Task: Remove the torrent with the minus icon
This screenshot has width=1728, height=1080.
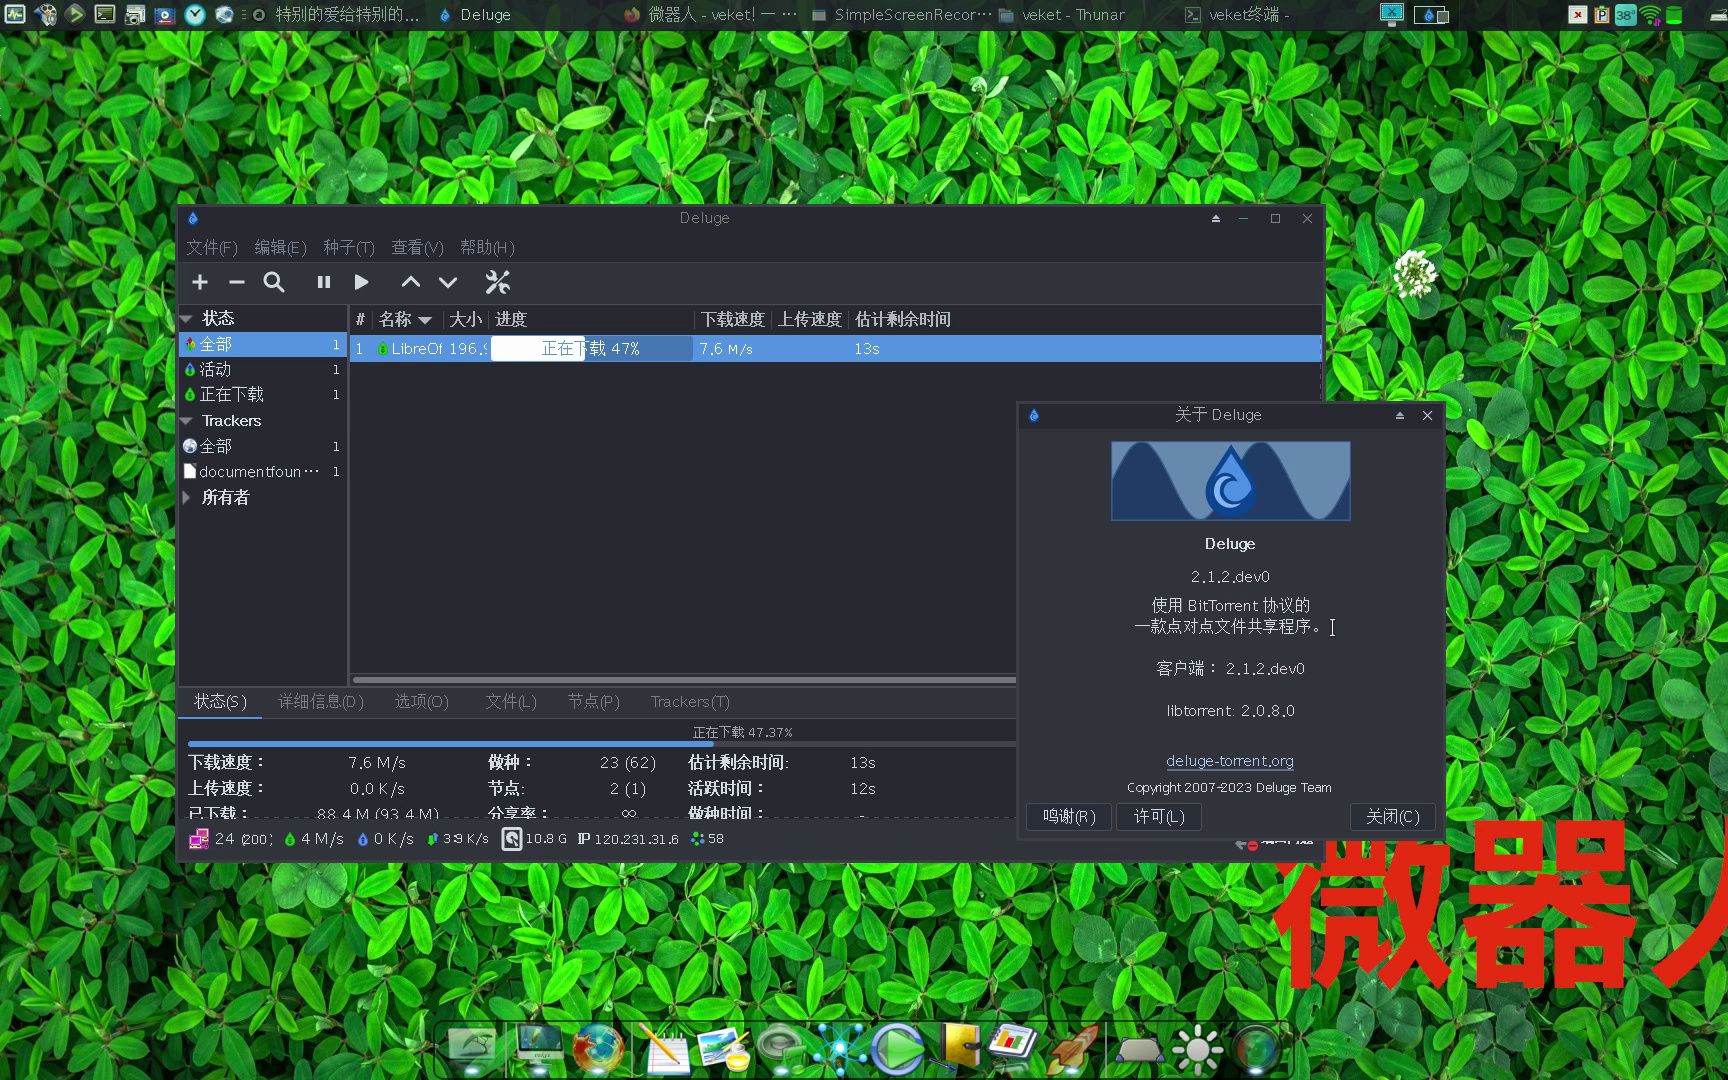Action: click(x=236, y=283)
